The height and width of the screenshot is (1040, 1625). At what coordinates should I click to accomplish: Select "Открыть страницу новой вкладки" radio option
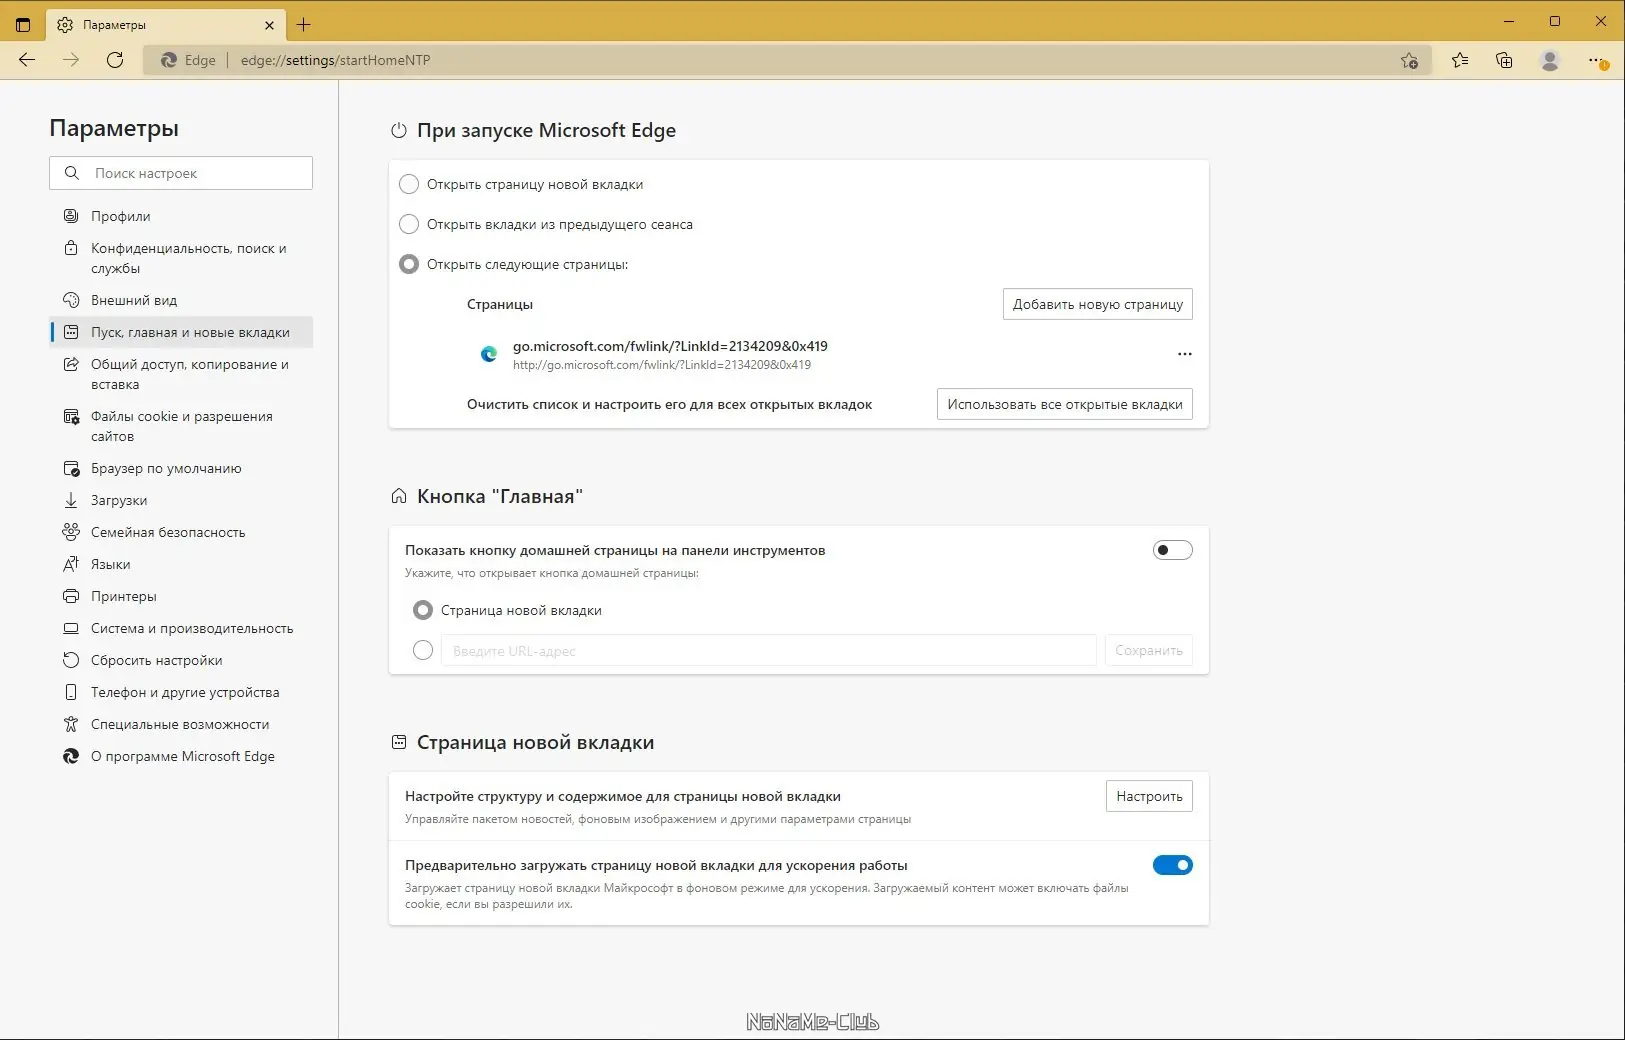pyautogui.click(x=409, y=184)
